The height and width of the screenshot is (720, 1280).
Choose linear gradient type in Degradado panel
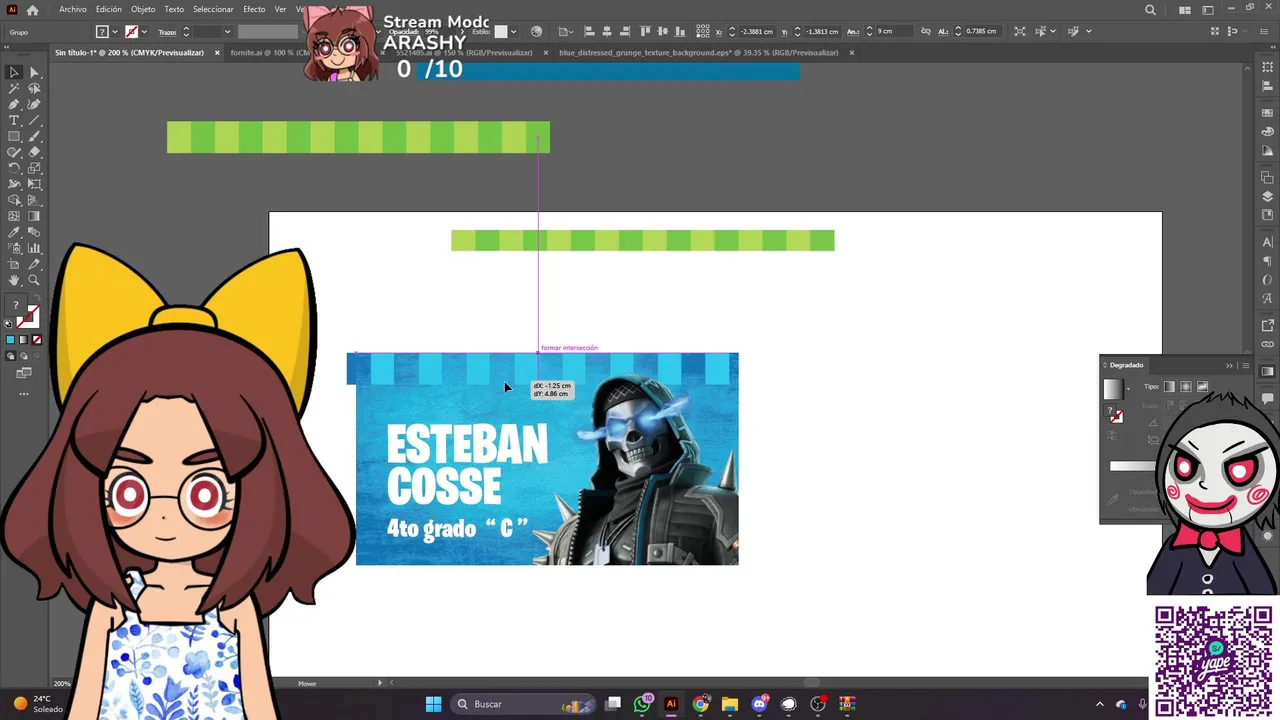1170,387
